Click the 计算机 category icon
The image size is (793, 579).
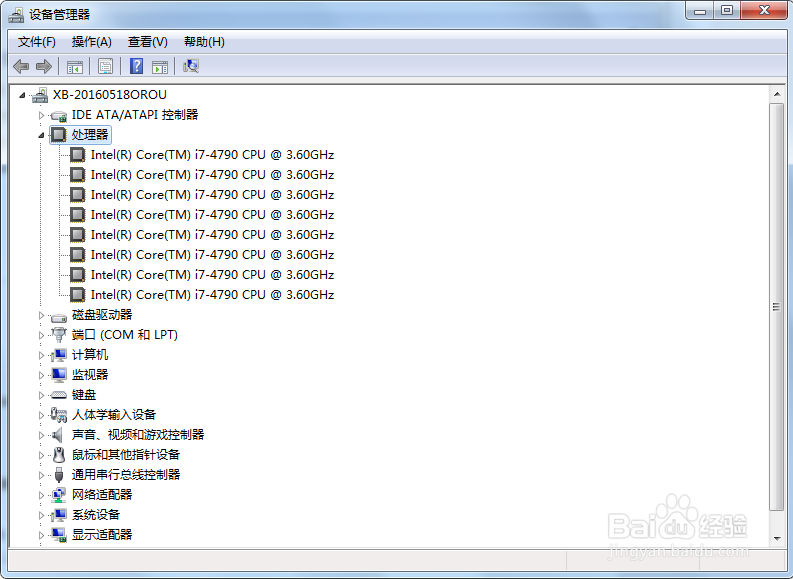59,355
